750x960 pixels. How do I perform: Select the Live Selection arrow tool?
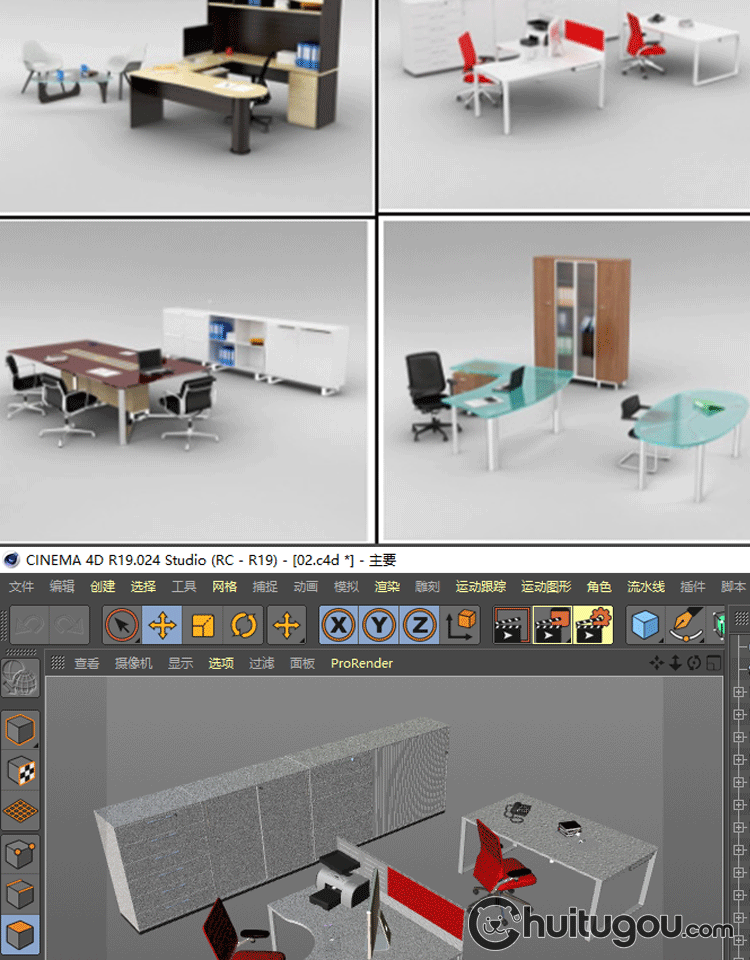[122, 626]
